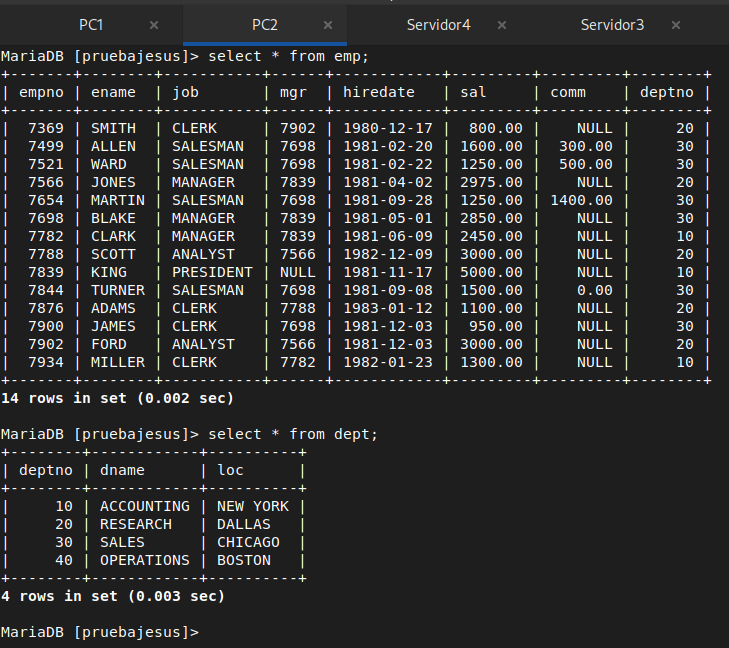Click '14 rows in set (0.002 sec)' line

(x=118, y=398)
